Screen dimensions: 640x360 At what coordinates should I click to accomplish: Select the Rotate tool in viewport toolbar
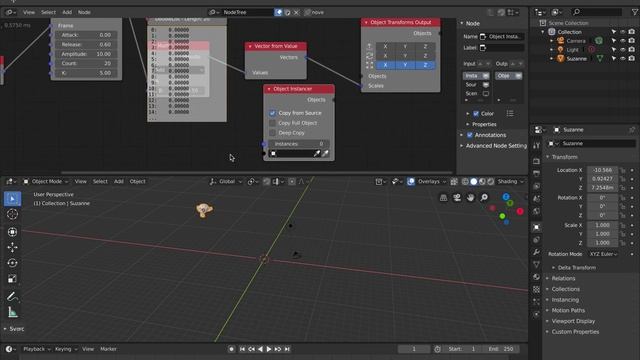[12, 263]
